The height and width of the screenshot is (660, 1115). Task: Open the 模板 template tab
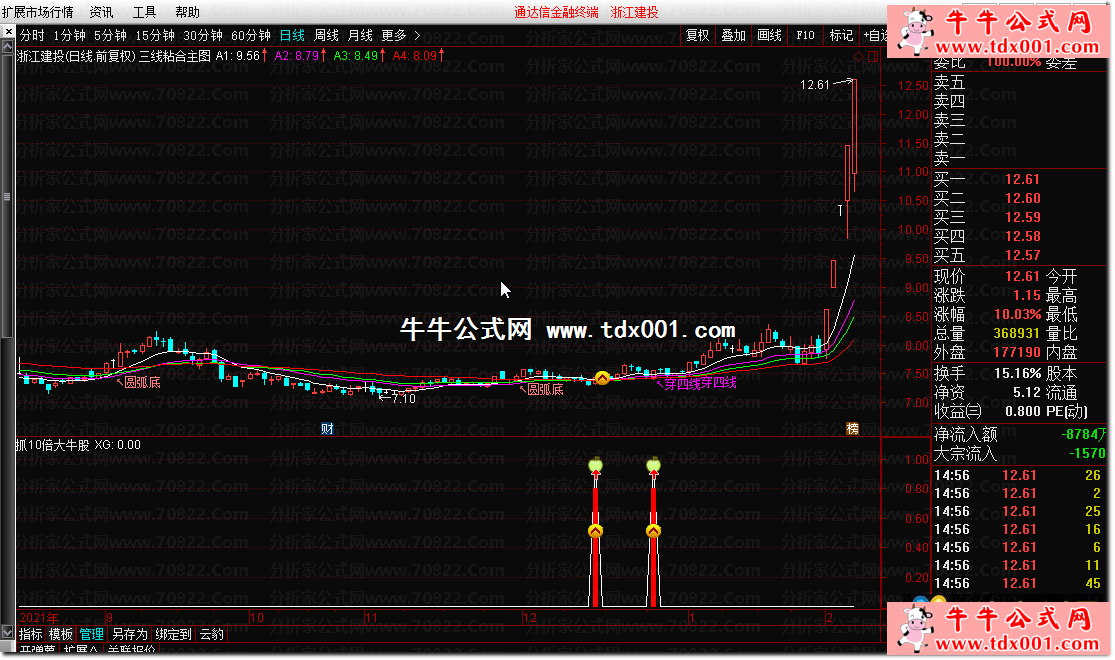click(x=61, y=634)
